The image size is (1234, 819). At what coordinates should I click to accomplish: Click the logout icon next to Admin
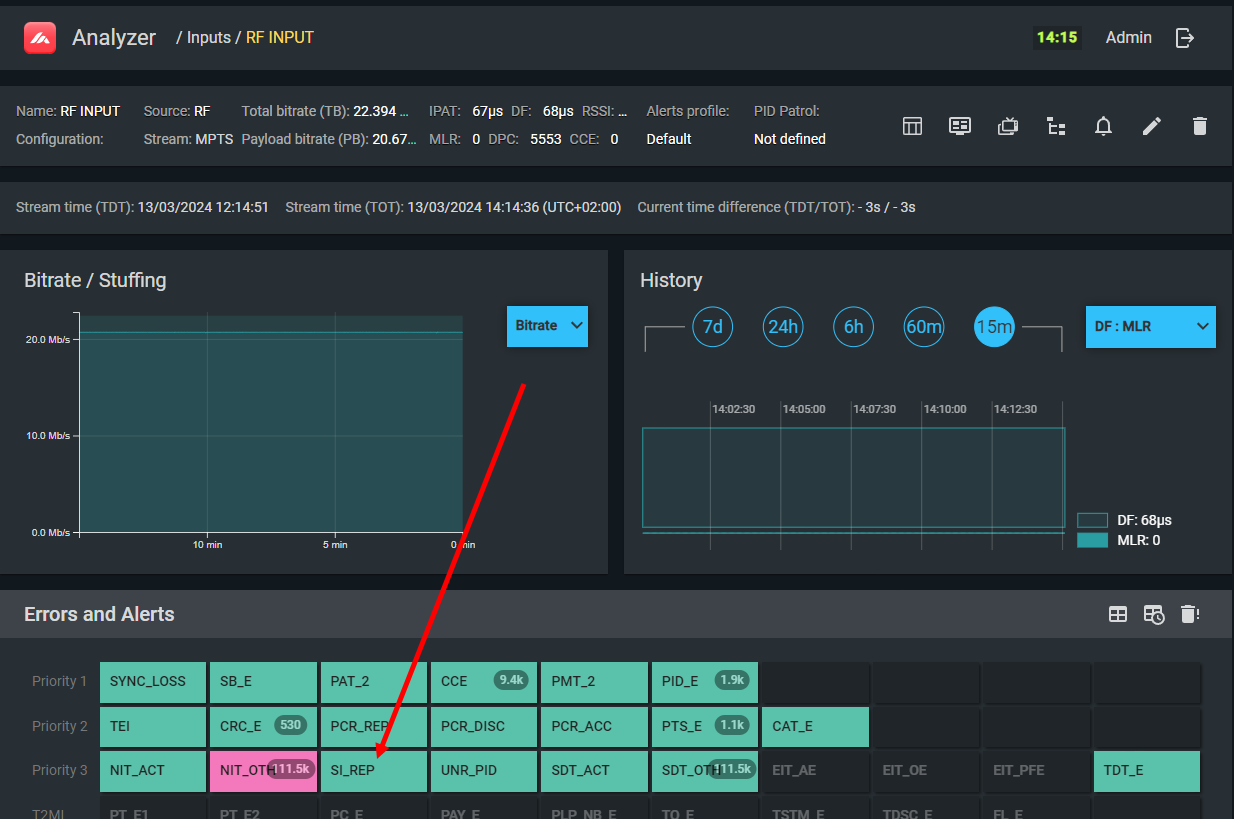click(x=1185, y=38)
